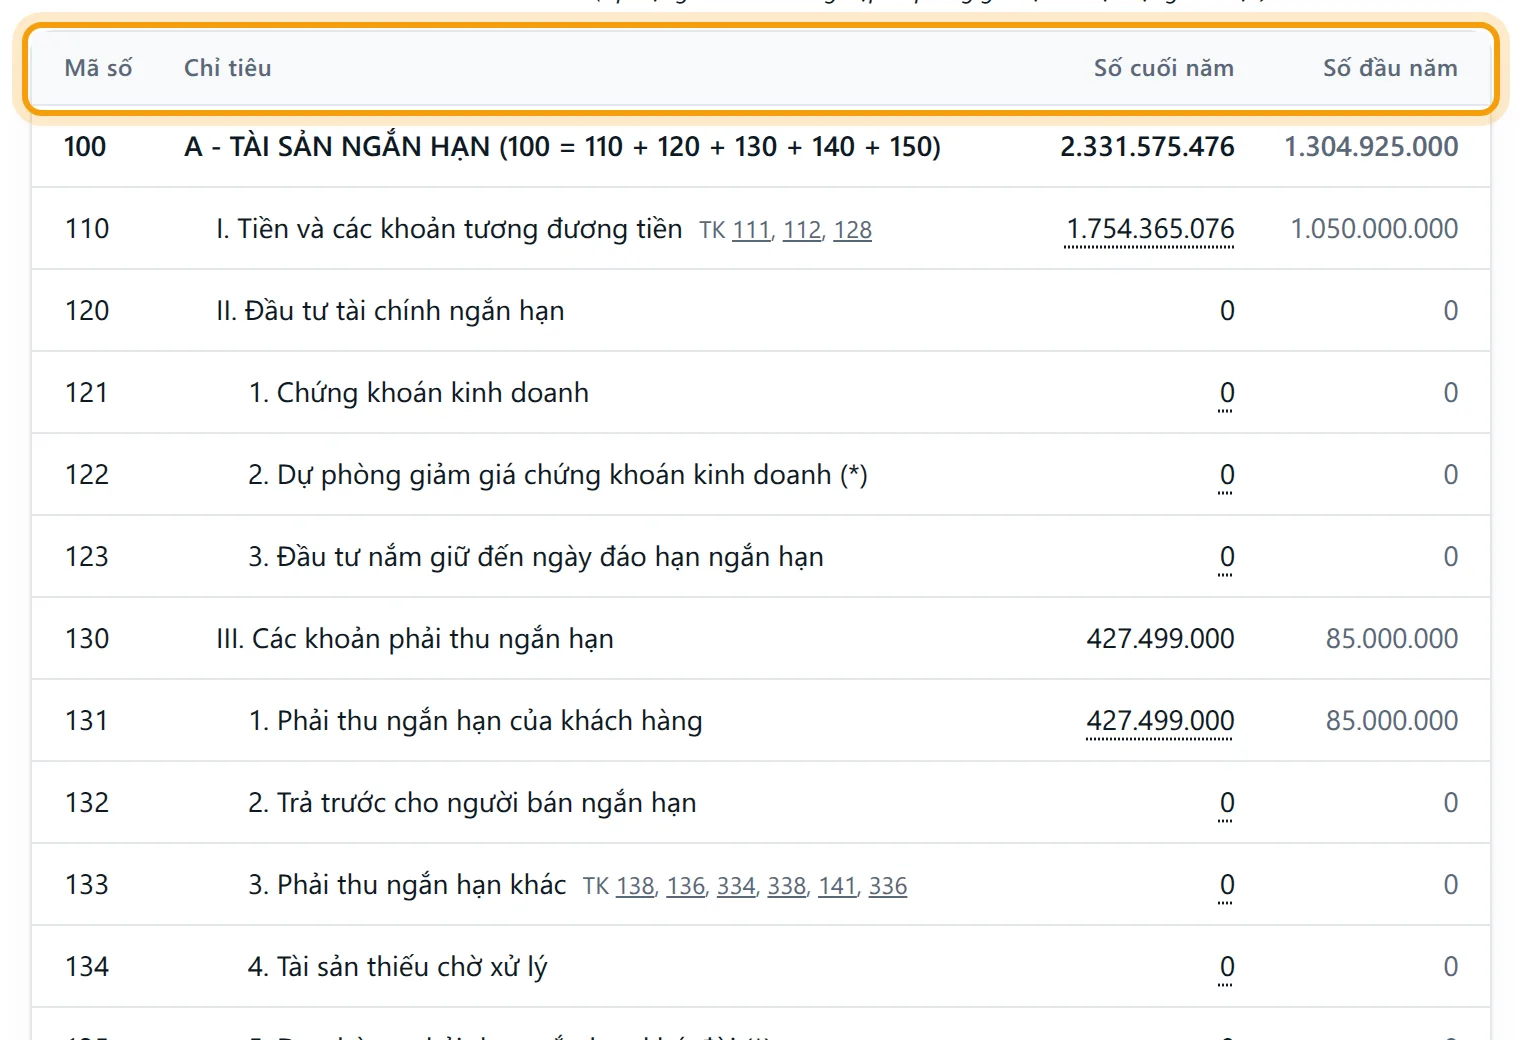The height and width of the screenshot is (1040, 1522).
Task: Open account 138 link in row 133
Action: 635,886
